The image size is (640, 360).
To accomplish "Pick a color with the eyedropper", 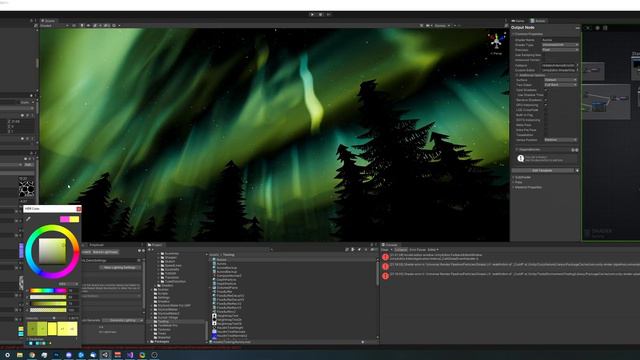I will click(28, 219).
